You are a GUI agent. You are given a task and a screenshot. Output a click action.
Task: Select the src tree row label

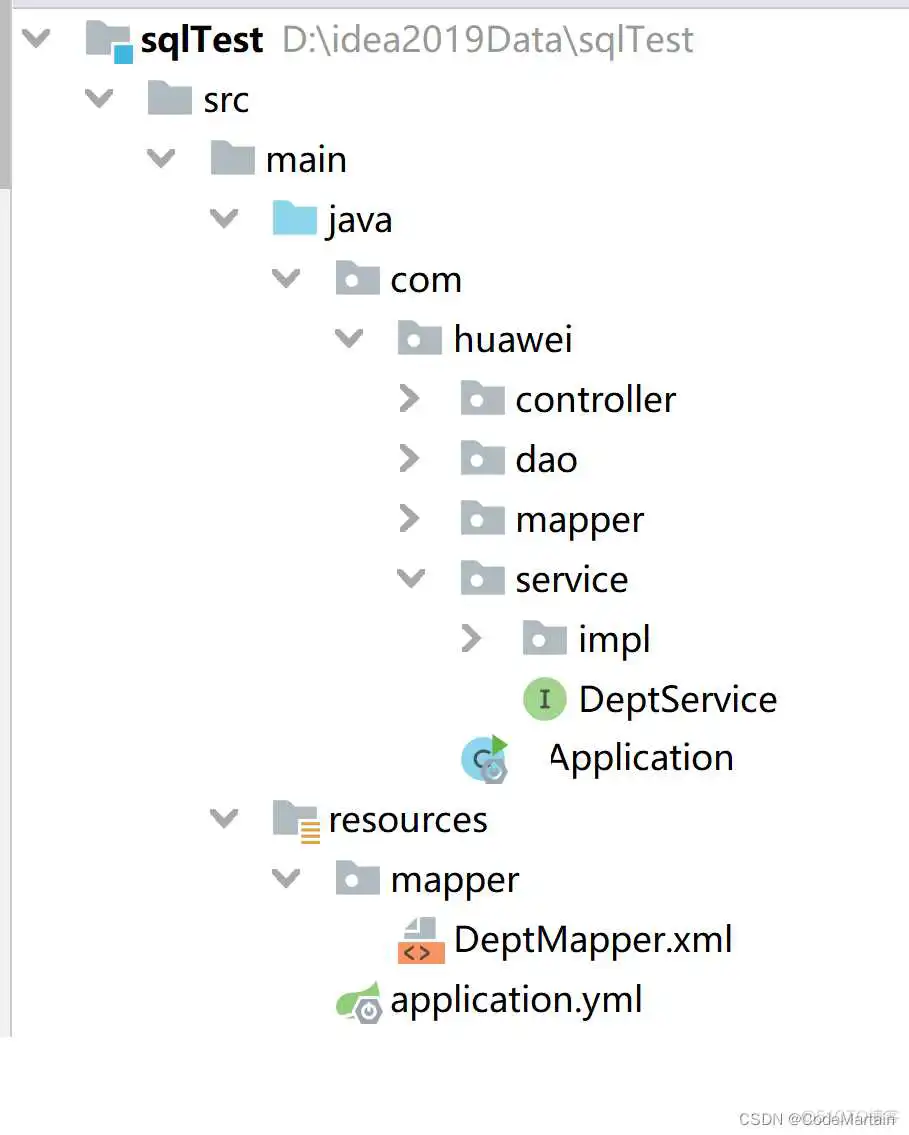point(226,100)
